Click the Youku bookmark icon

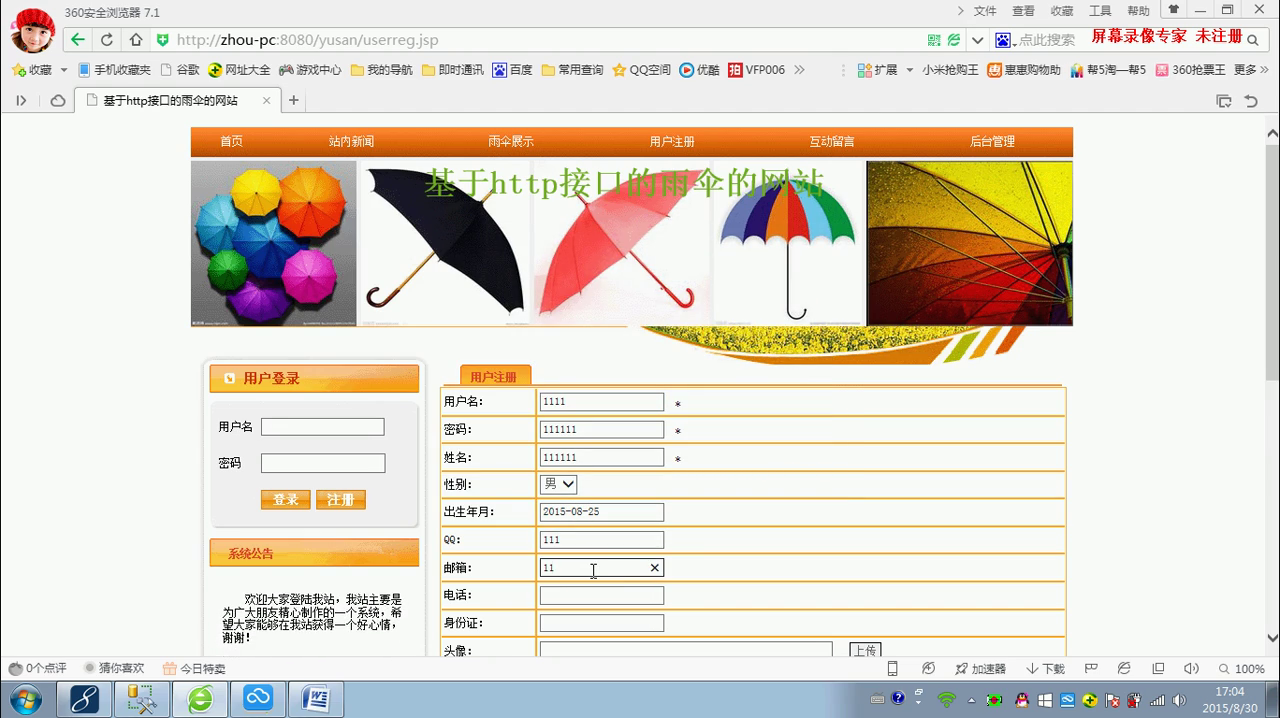[699, 70]
